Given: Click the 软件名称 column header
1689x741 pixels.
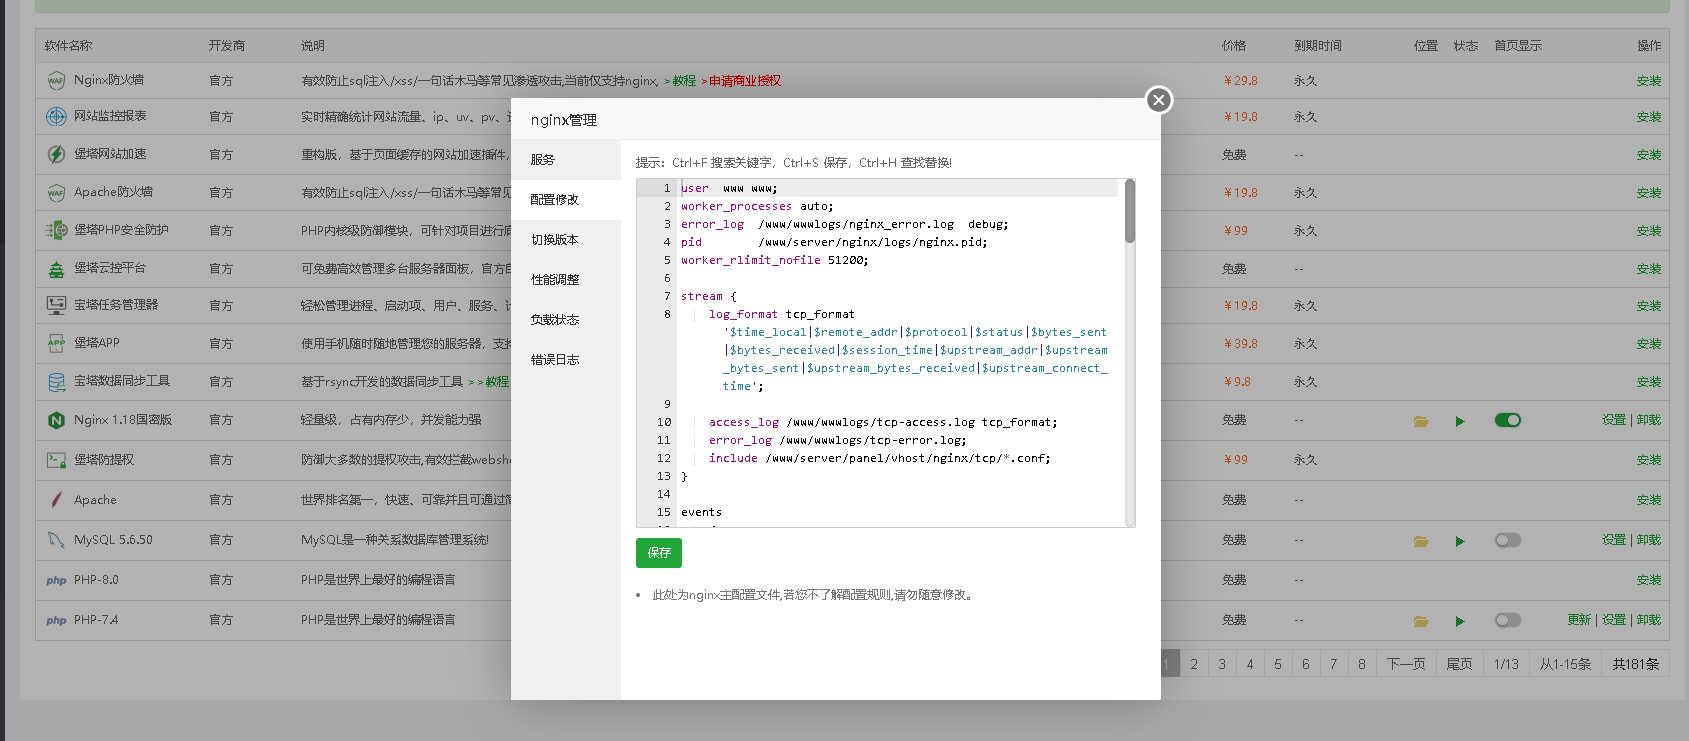Looking at the screenshot, I should pos(68,46).
